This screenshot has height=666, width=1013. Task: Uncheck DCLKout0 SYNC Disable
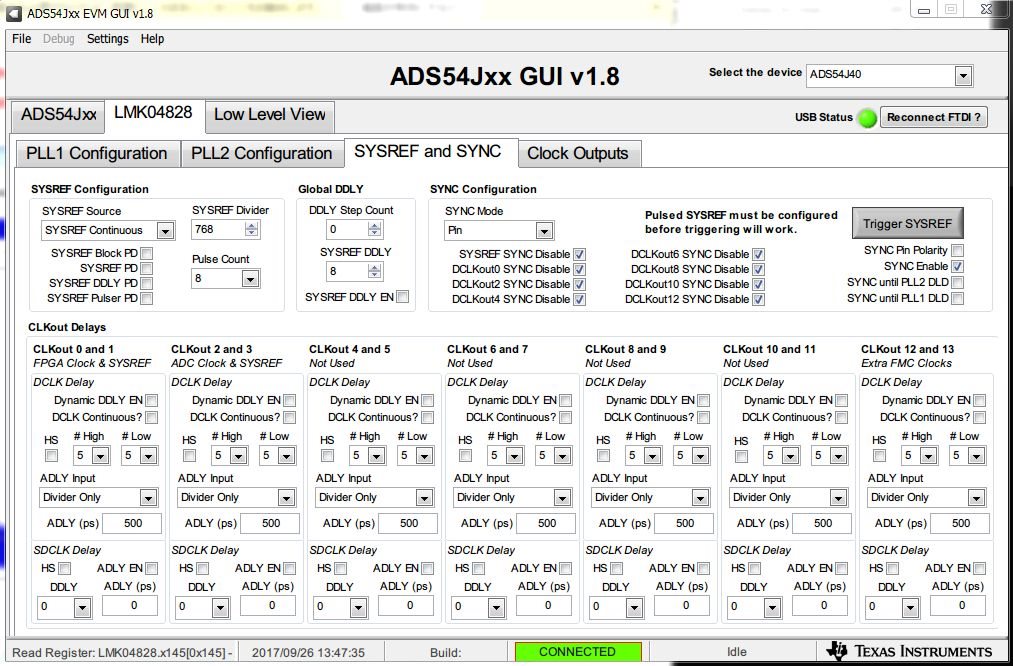580,269
